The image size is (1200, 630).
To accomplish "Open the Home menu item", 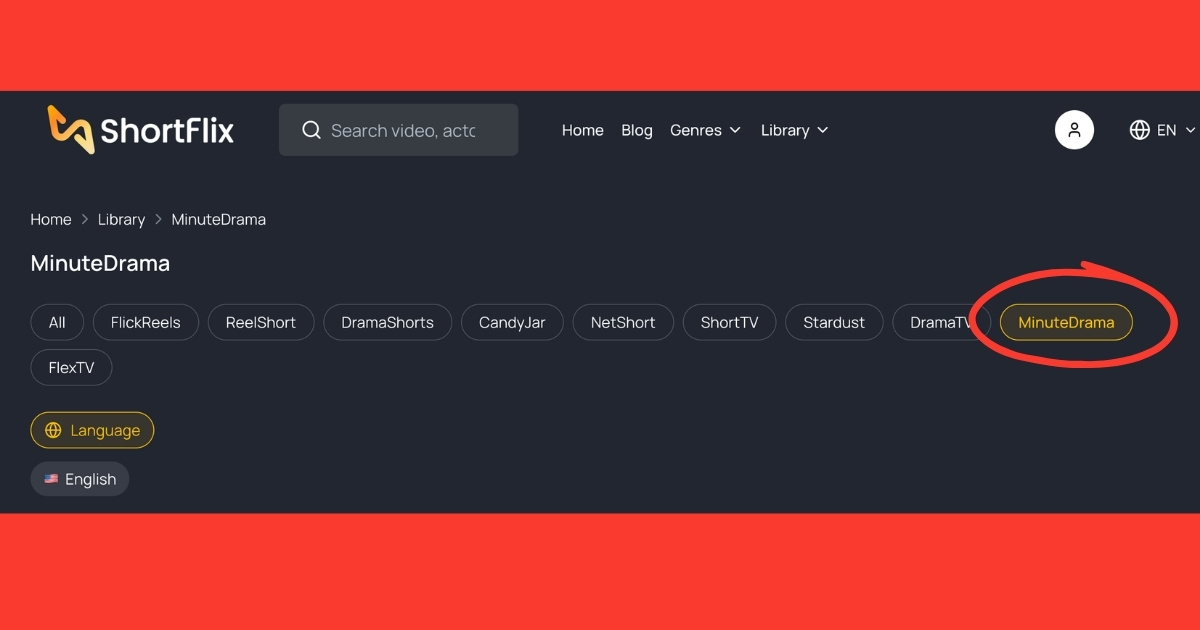I will [582, 130].
